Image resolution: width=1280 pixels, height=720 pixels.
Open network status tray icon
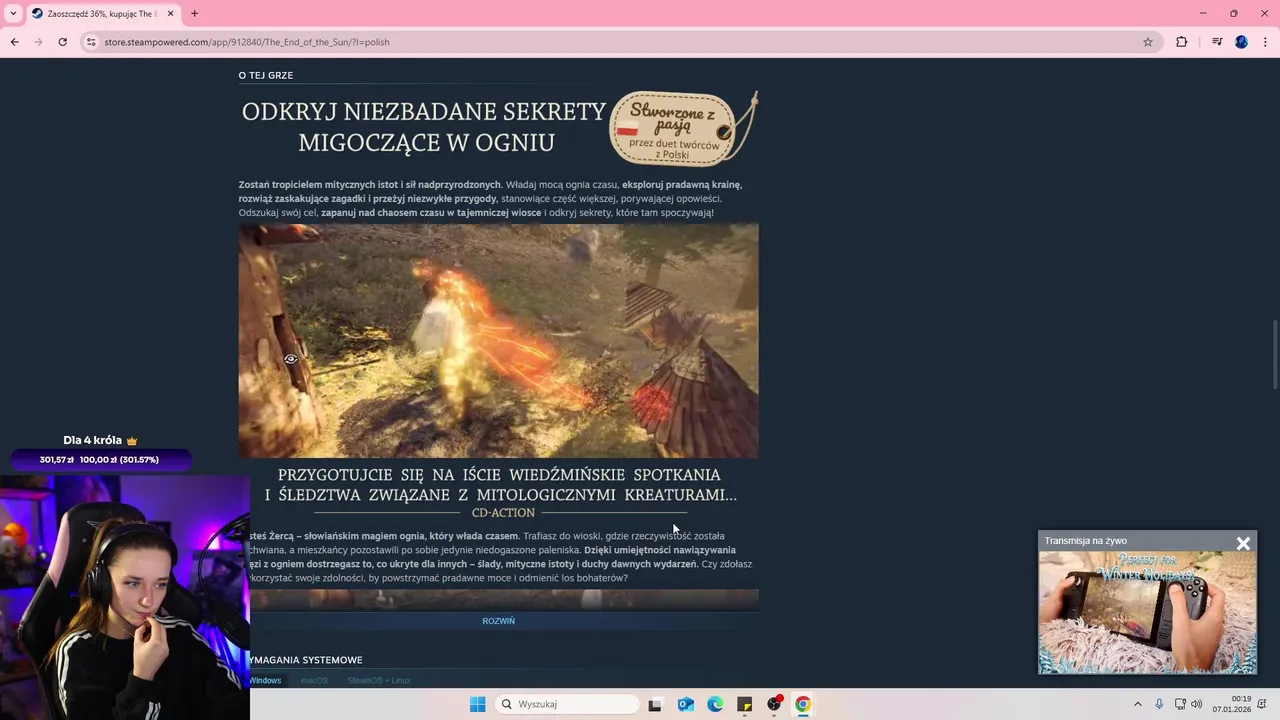[1180, 704]
